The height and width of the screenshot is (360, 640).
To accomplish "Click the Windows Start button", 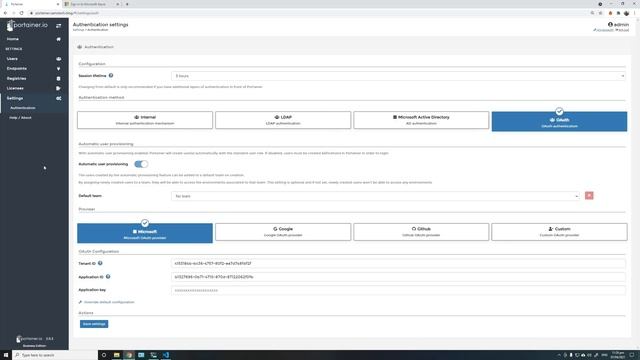I will [6, 355].
